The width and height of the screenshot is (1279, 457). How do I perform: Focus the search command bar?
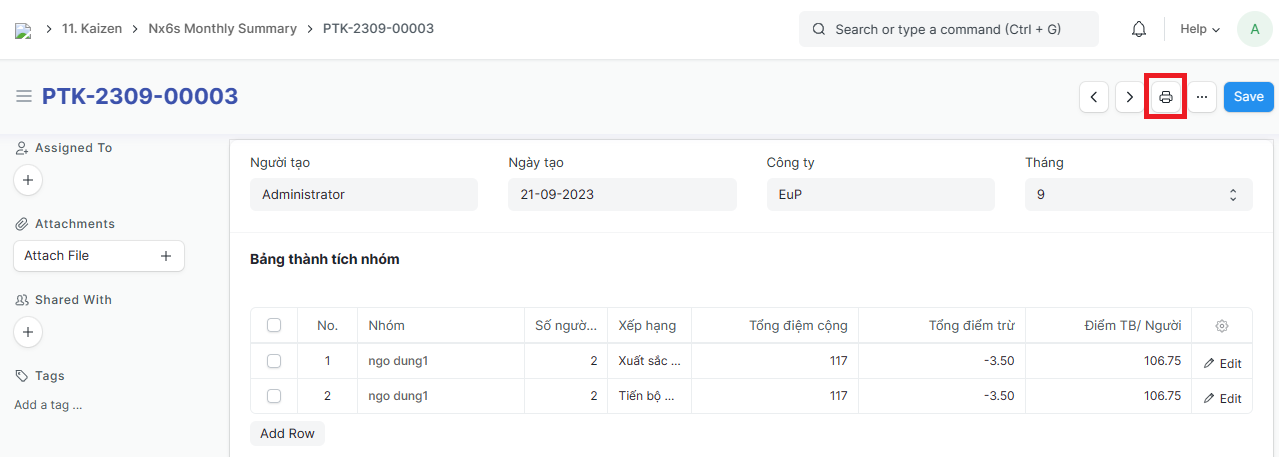[x=948, y=29]
